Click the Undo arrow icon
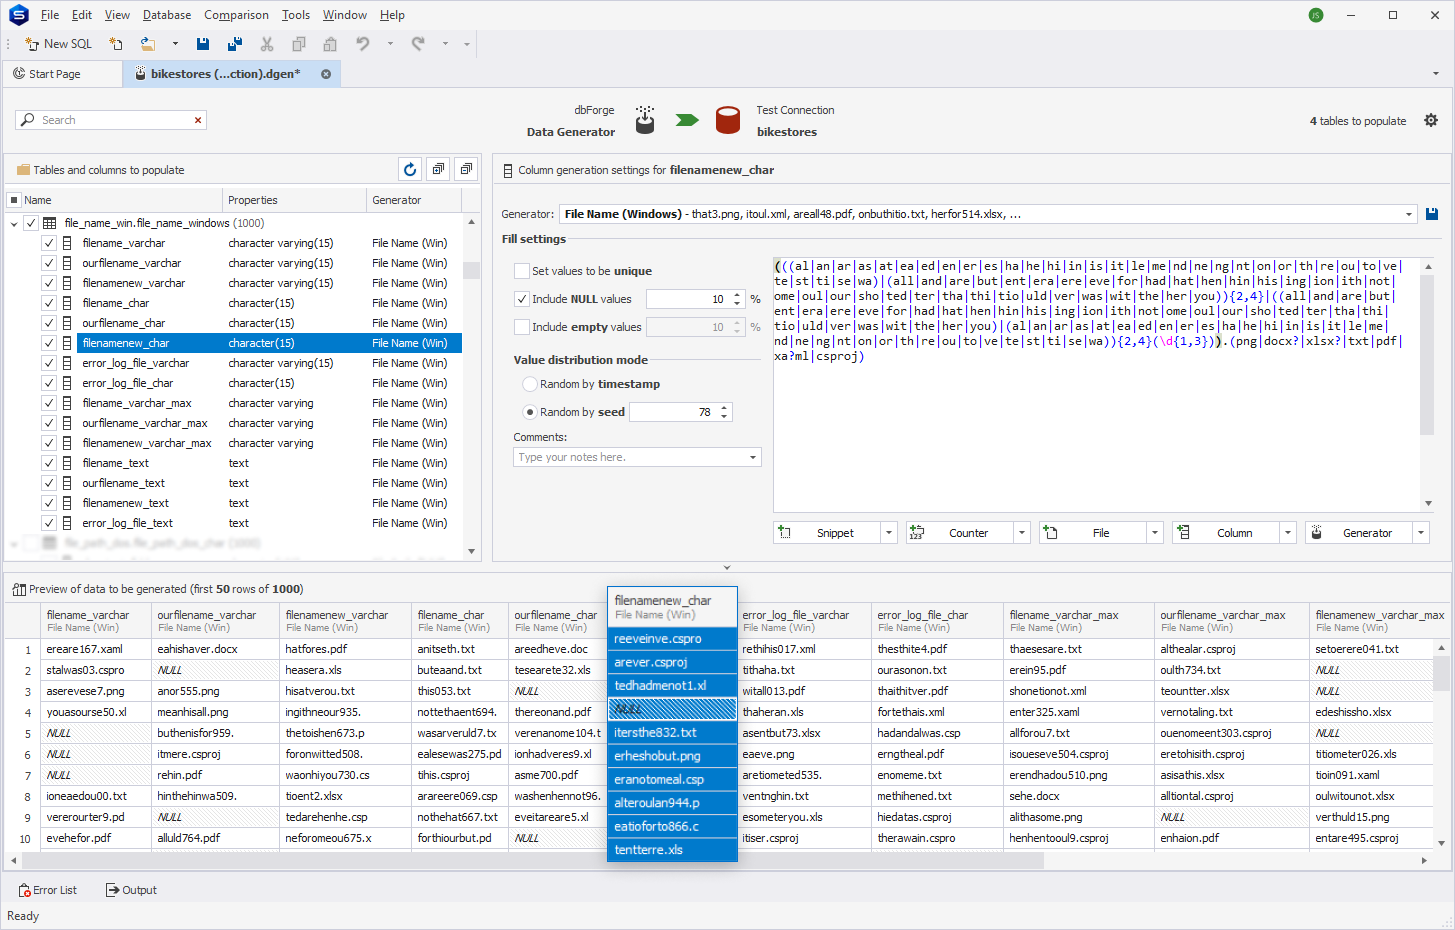This screenshot has width=1455, height=930. 363,44
